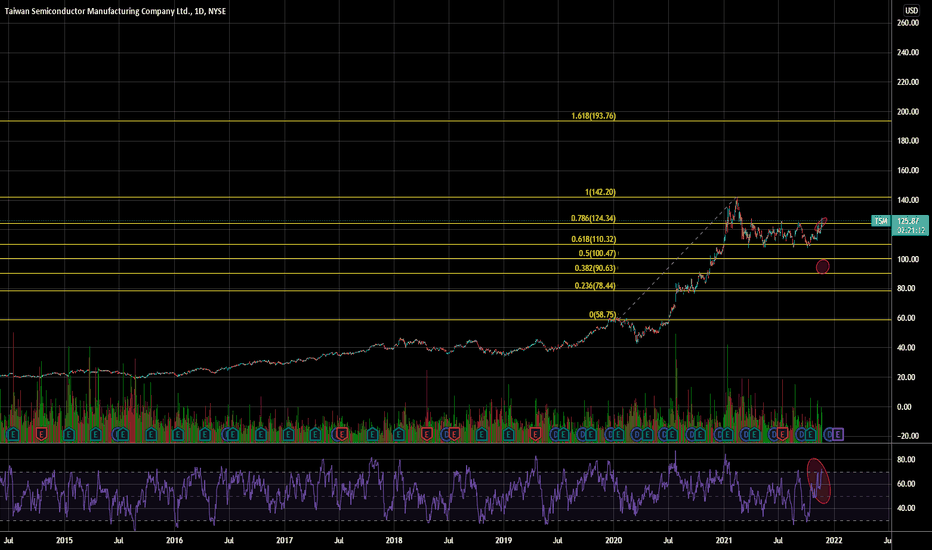Click 260.00 on the price scale
This screenshot has width=932, height=550.
click(908, 23)
